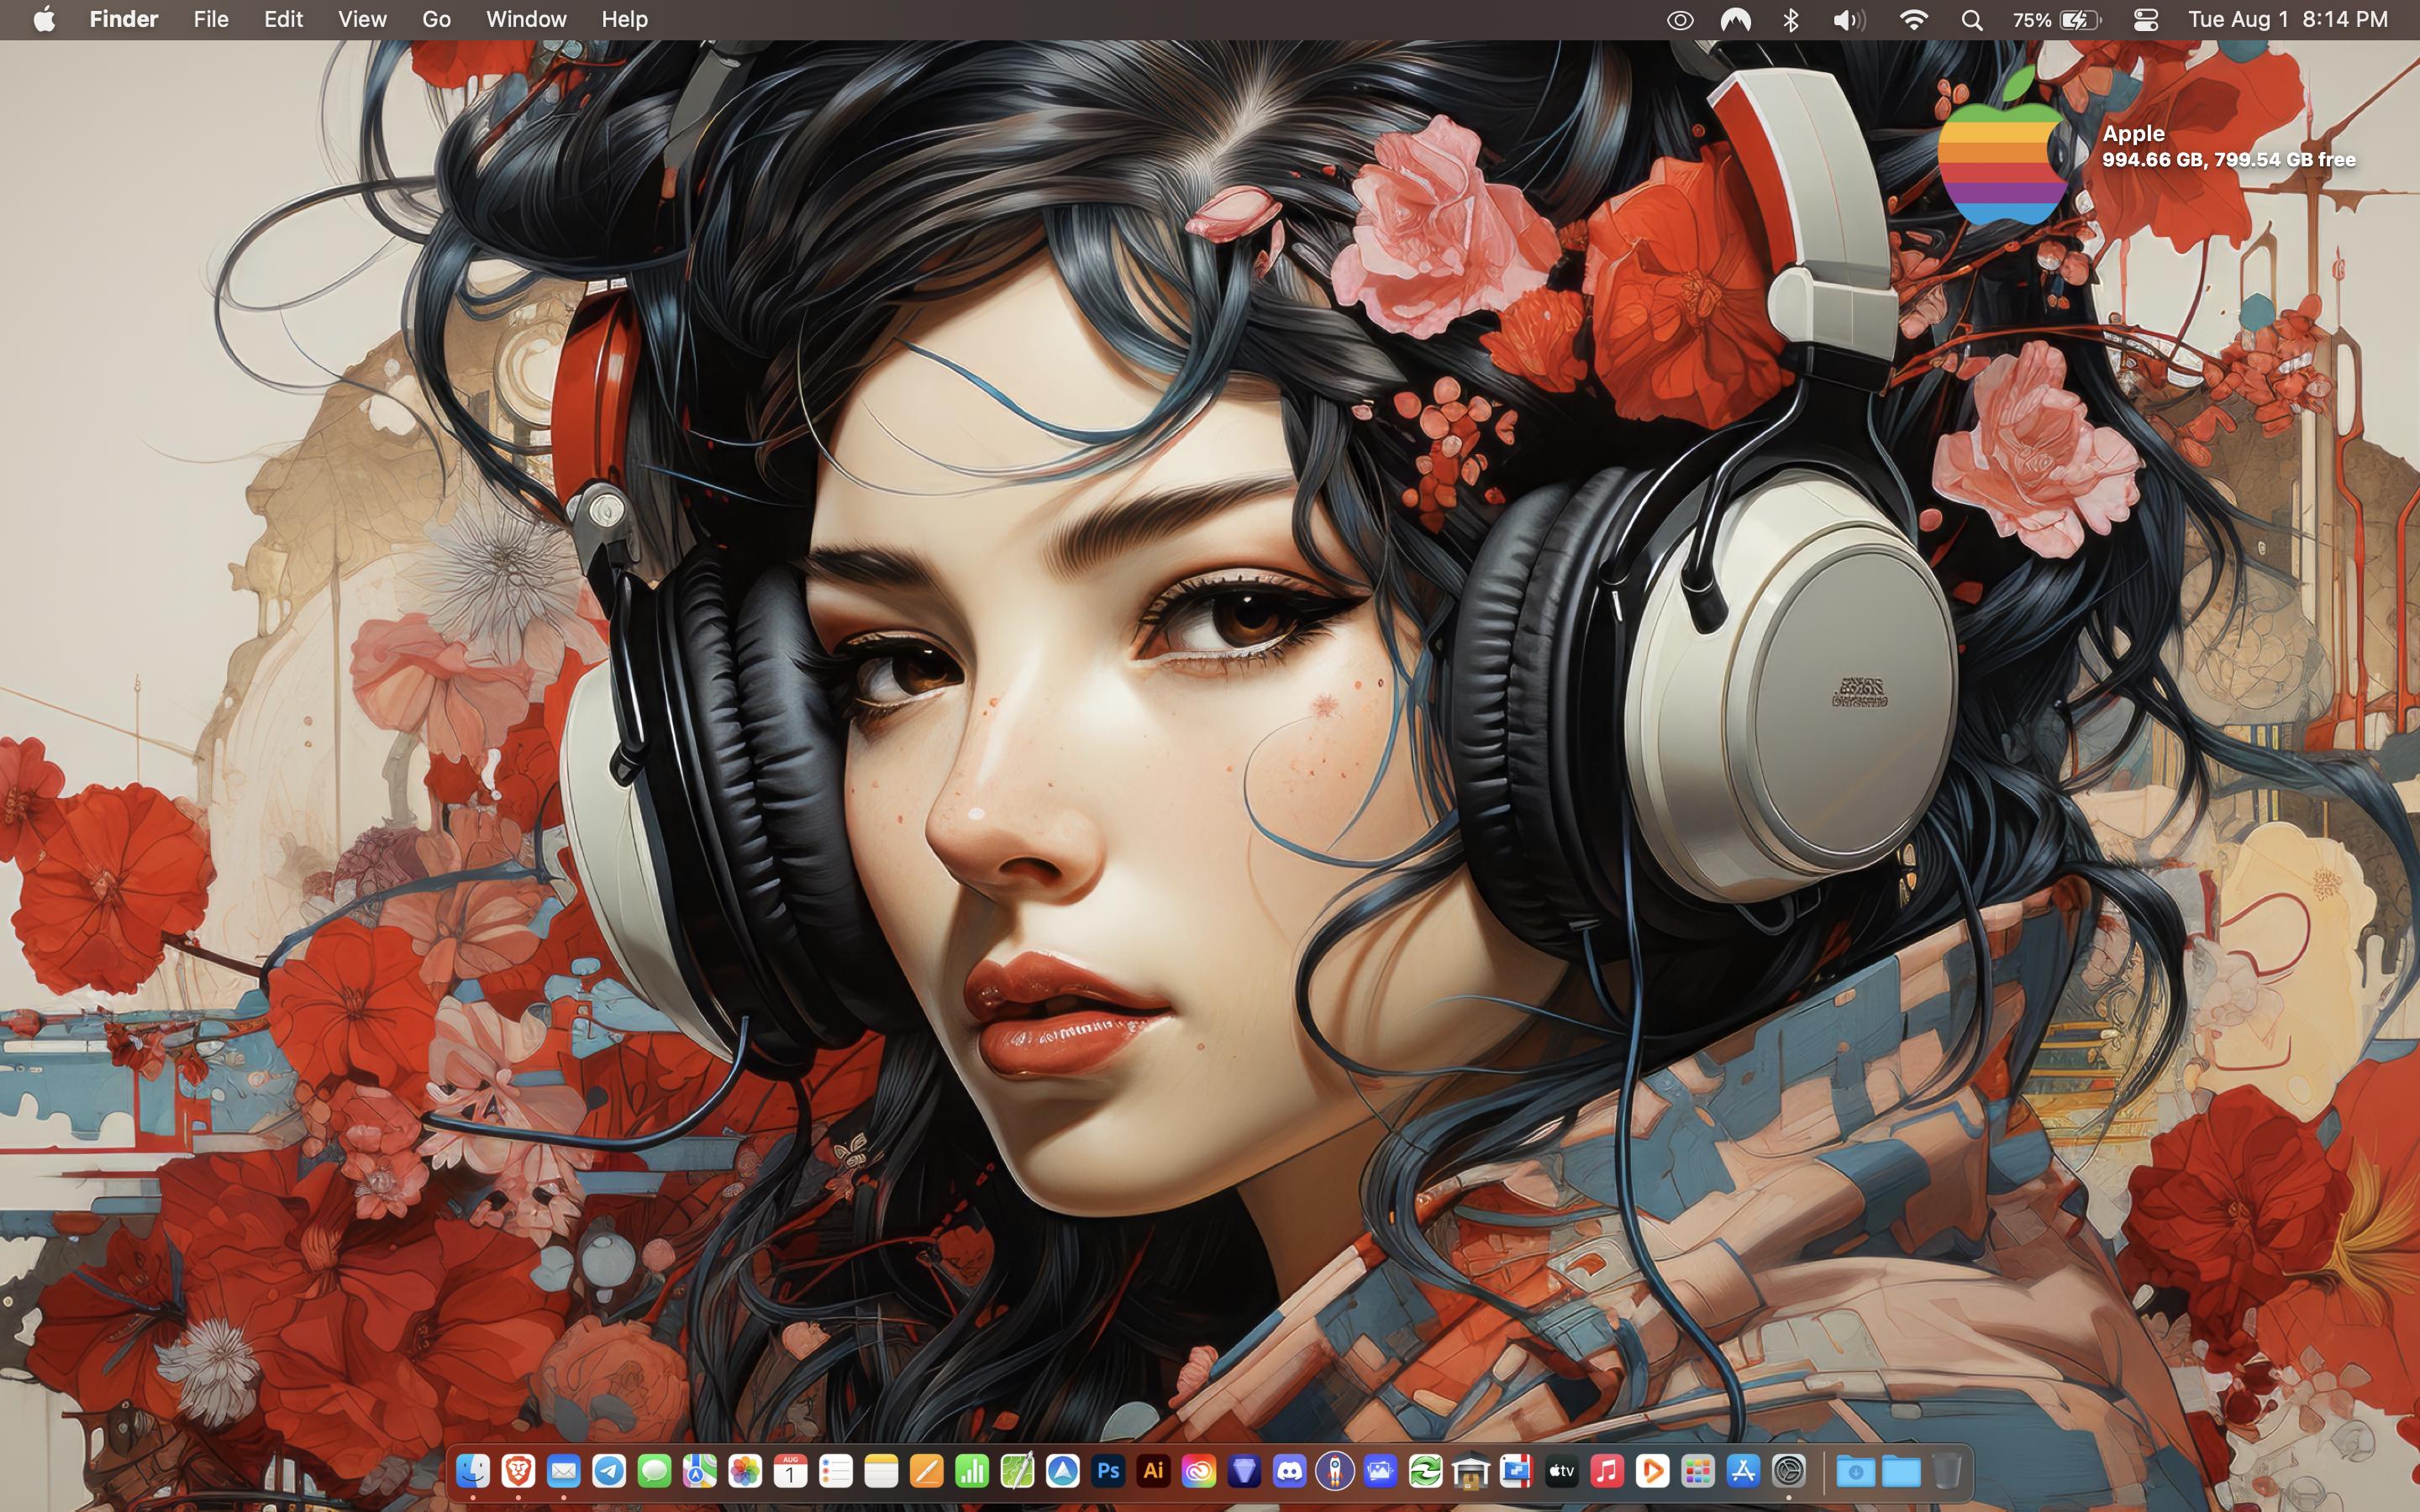Open Brave browser from the Dock
Viewport: 2420px width, 1512px height.
coord(518,1471)
